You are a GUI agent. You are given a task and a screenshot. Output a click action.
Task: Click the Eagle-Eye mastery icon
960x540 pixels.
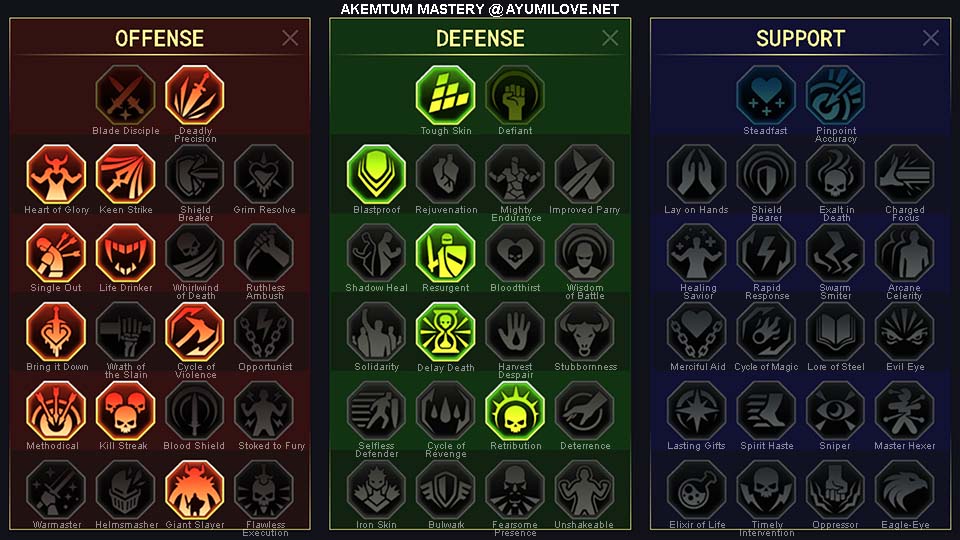(x=904, y=490)
